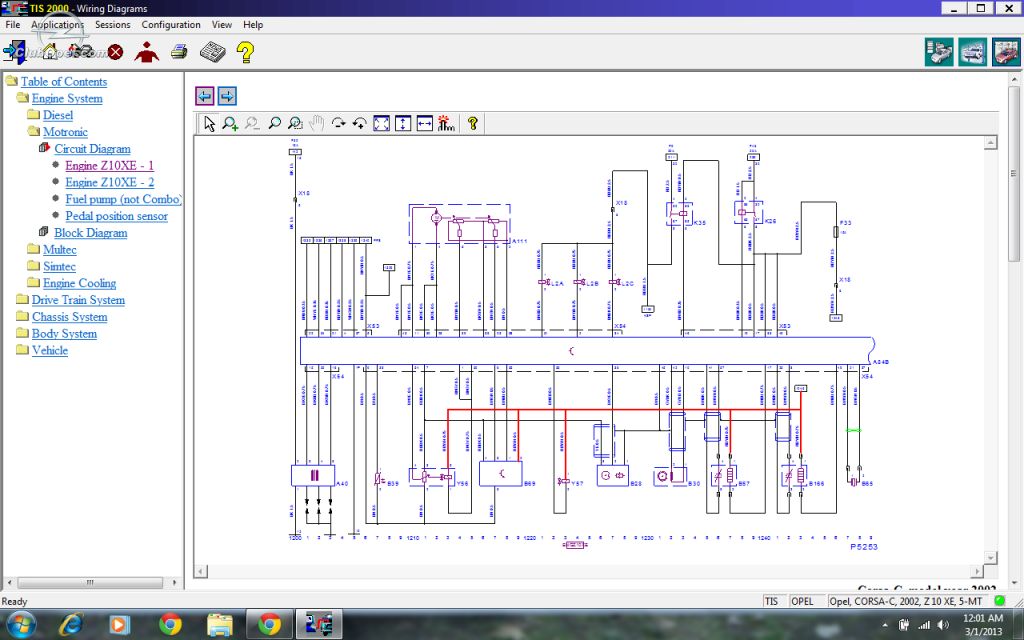The image size is (1024, 640).
Task: Click the diagram horizontal scrollbar right arrow
Action: click(x=978, y=571)
